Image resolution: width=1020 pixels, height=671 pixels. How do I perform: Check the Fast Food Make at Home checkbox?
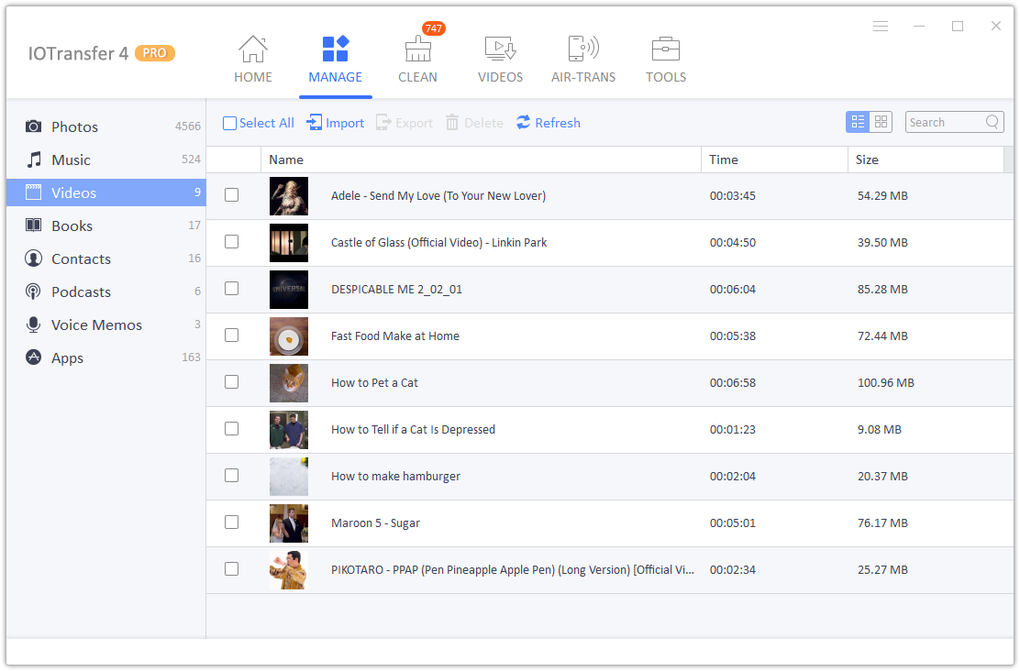(232, 336)
